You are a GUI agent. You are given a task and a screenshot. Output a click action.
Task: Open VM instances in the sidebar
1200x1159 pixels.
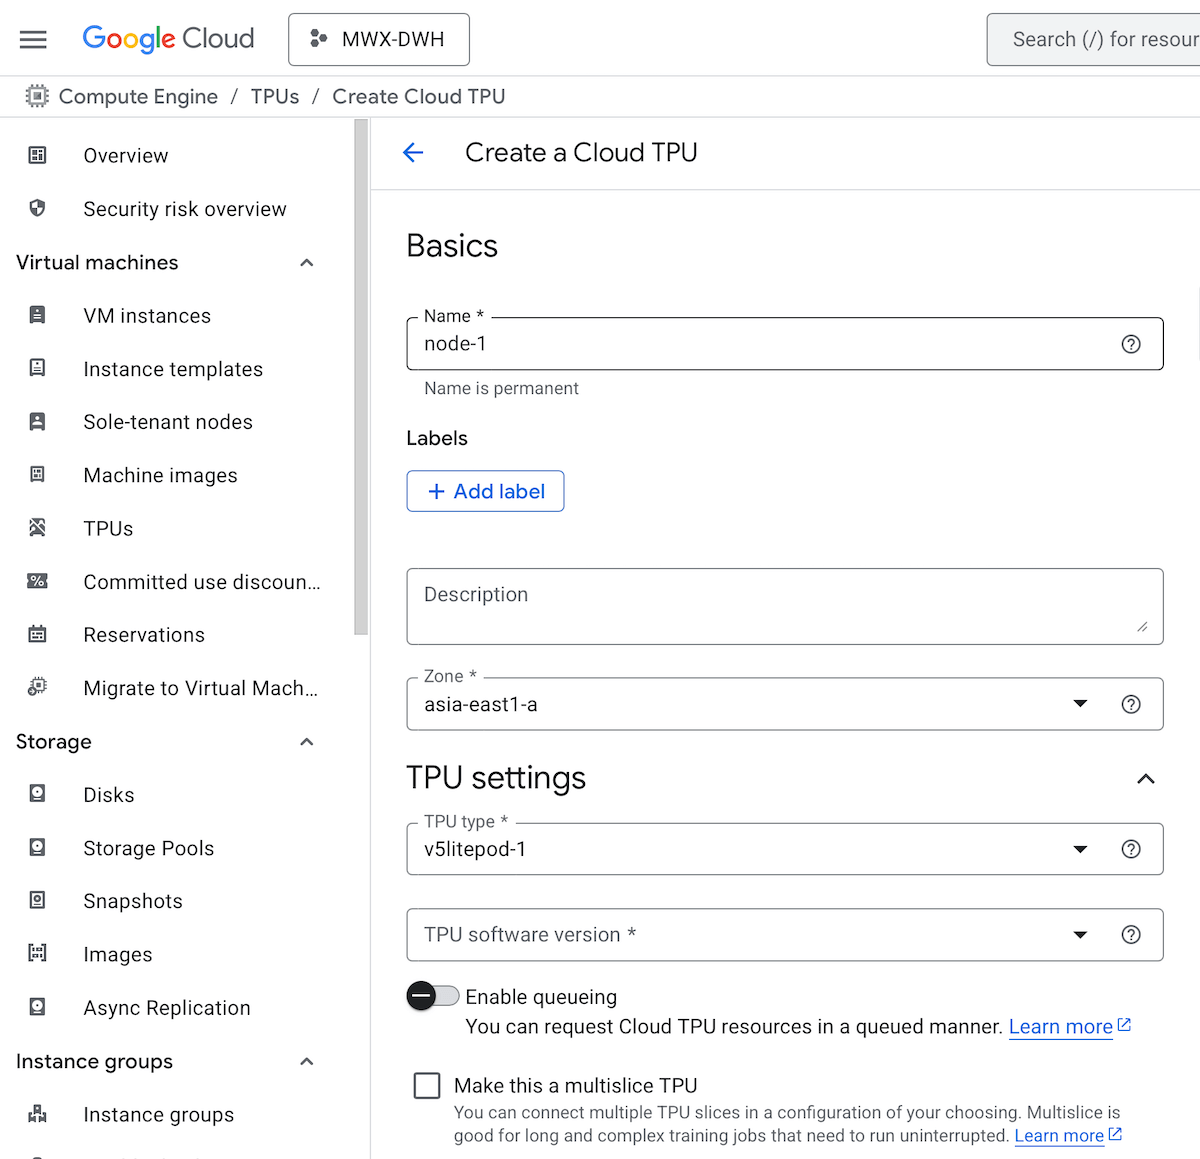147,316
